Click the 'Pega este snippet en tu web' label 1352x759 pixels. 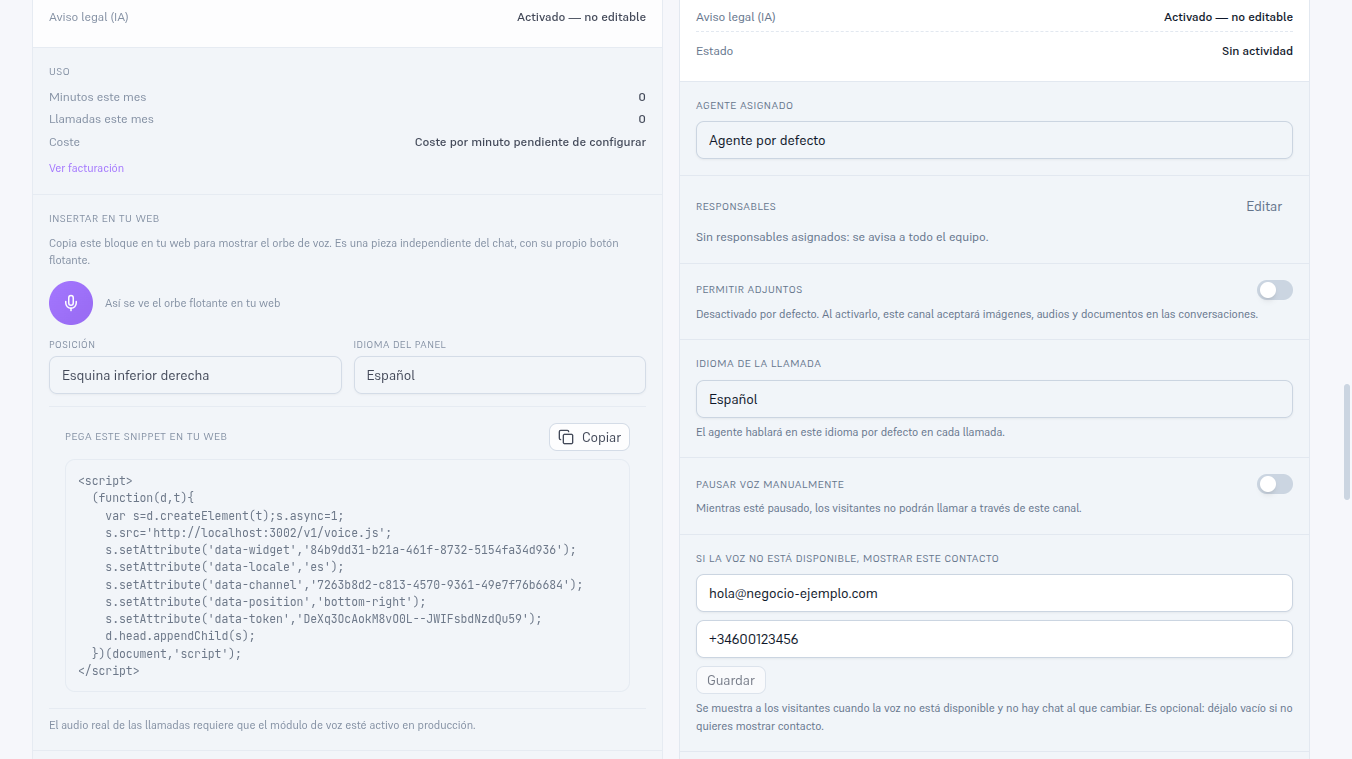(146, 437)
